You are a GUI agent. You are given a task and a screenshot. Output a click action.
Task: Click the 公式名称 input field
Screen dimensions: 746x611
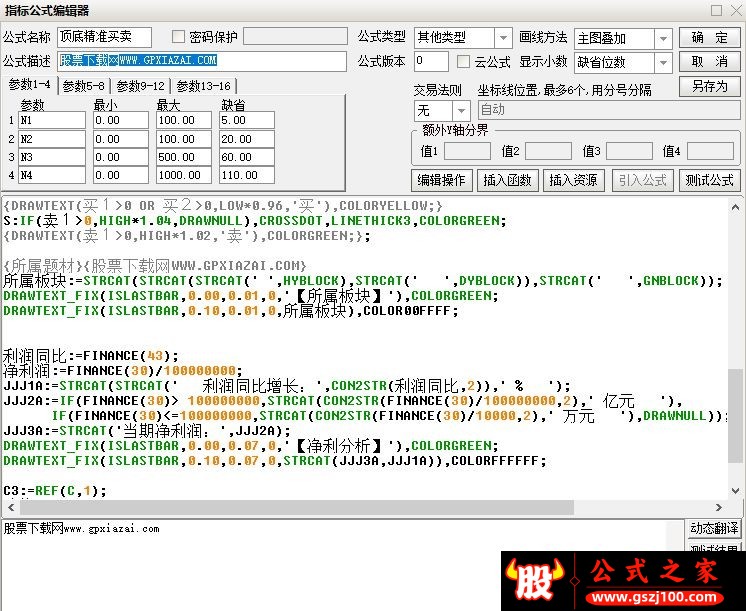coord(104,37)
